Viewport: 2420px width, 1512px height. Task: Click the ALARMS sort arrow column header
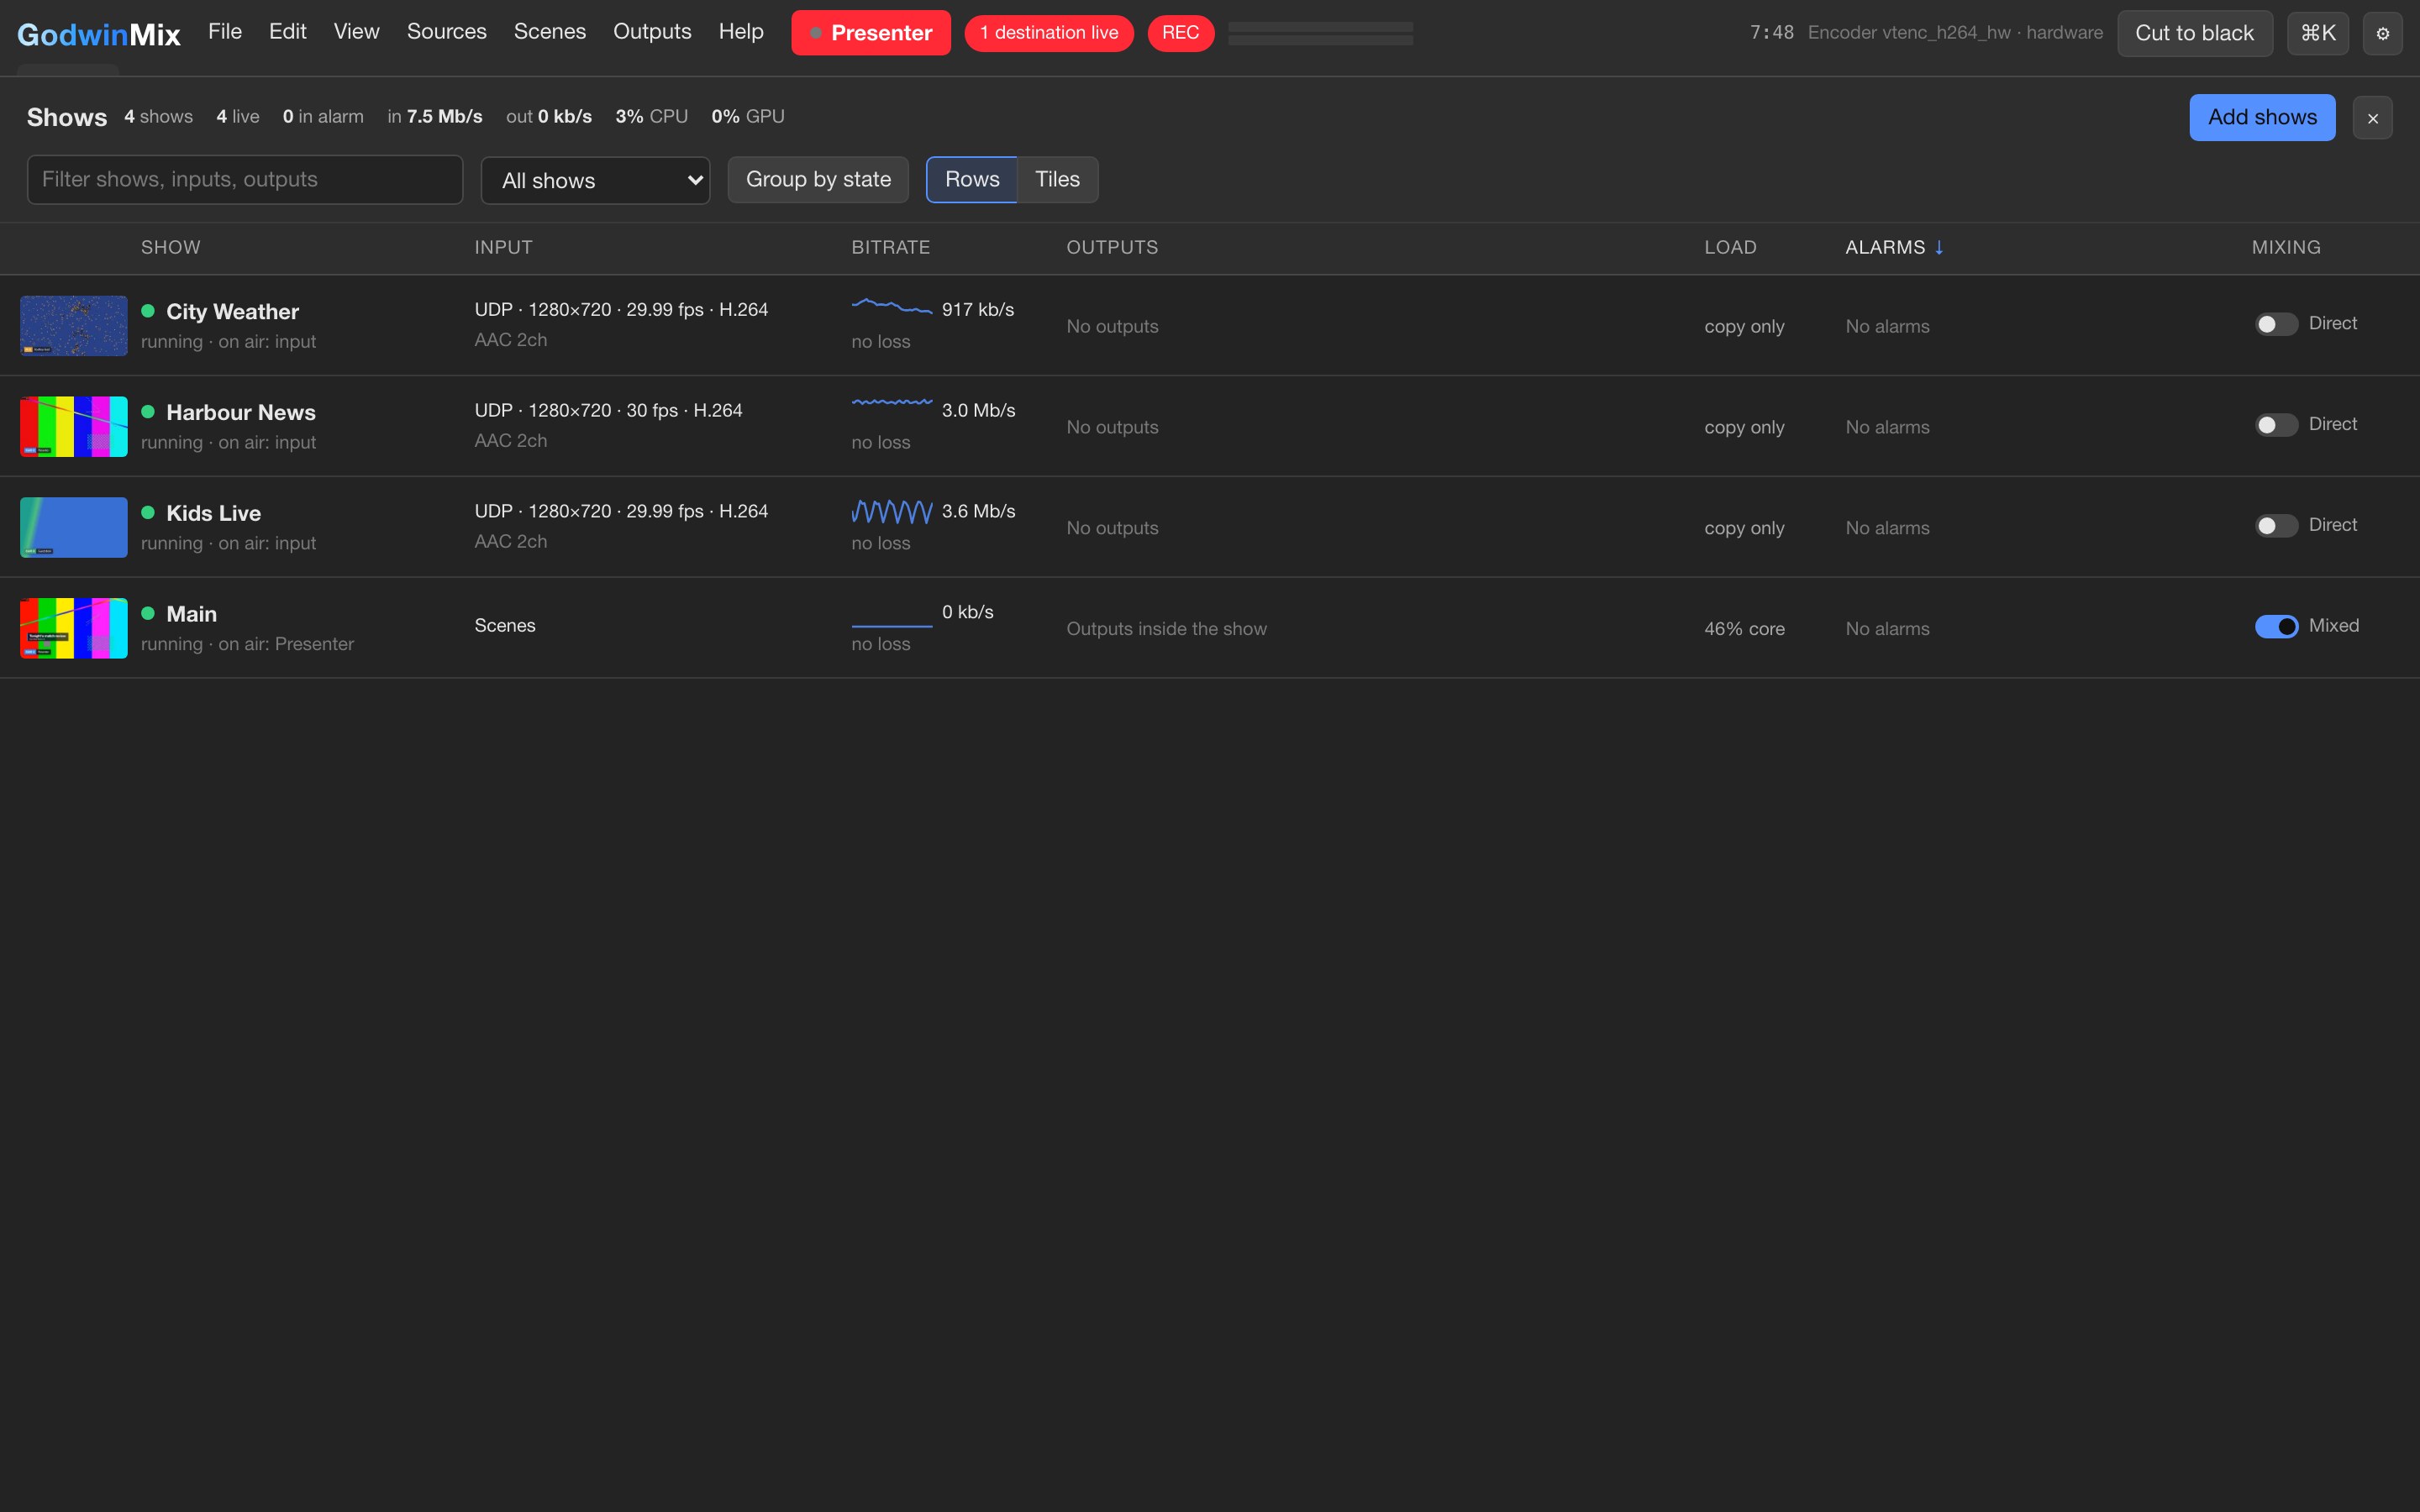coord(1894,247)
